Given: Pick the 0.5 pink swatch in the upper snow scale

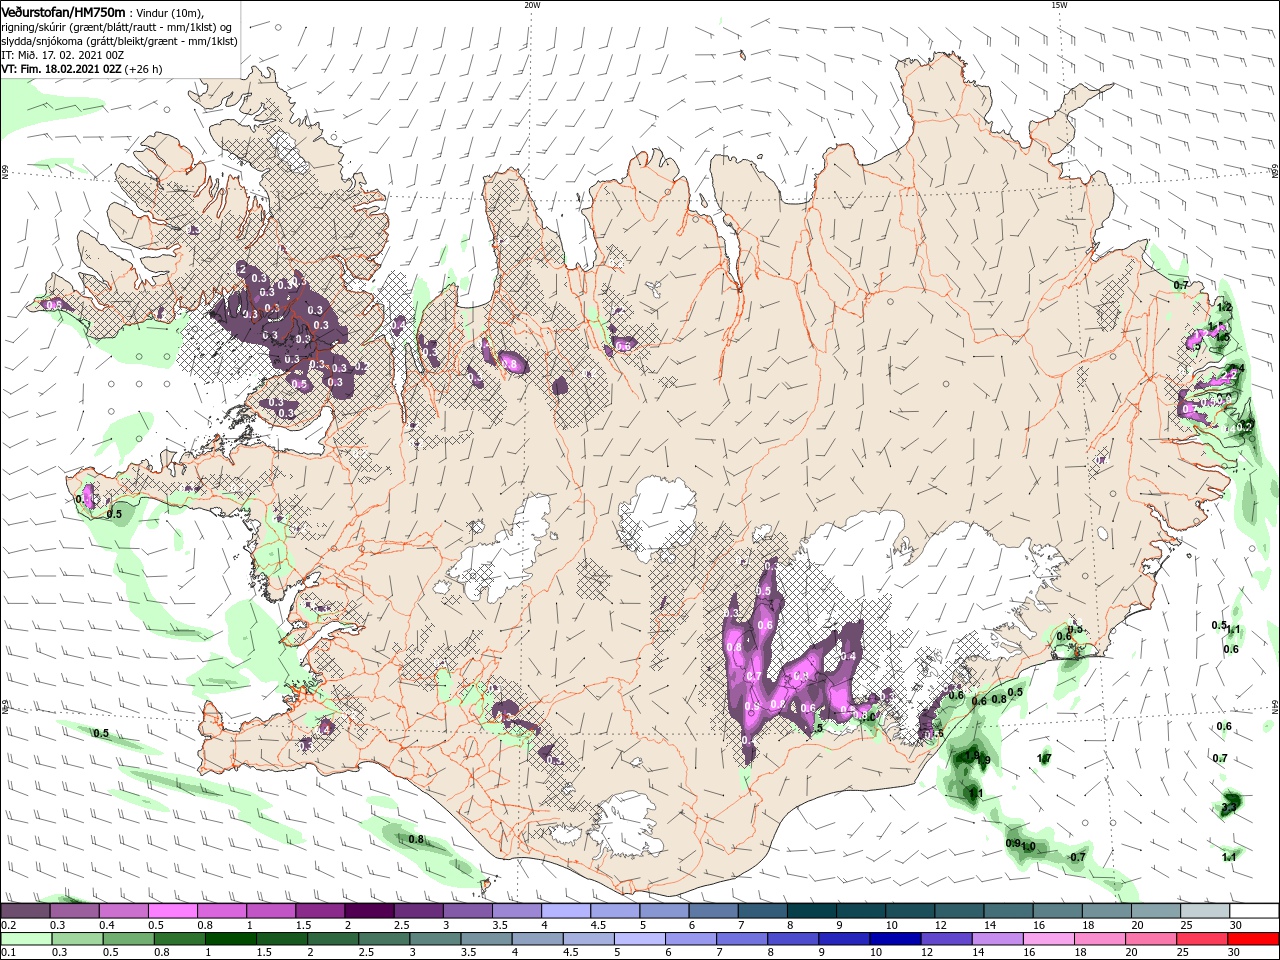Looking at the screenshot, I should coord(172,911).
